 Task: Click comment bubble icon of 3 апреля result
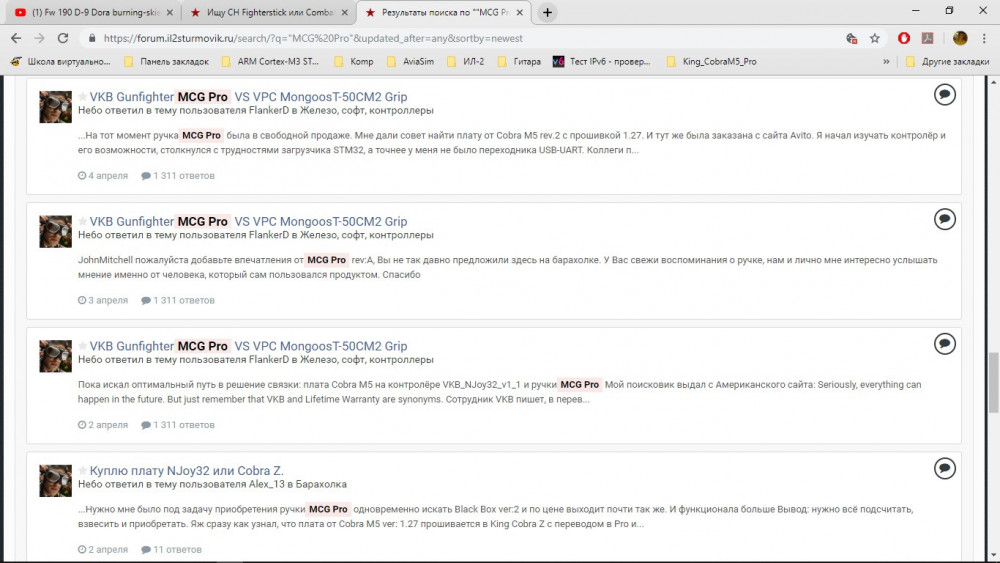pyautogui.click(x=945, y=219)
